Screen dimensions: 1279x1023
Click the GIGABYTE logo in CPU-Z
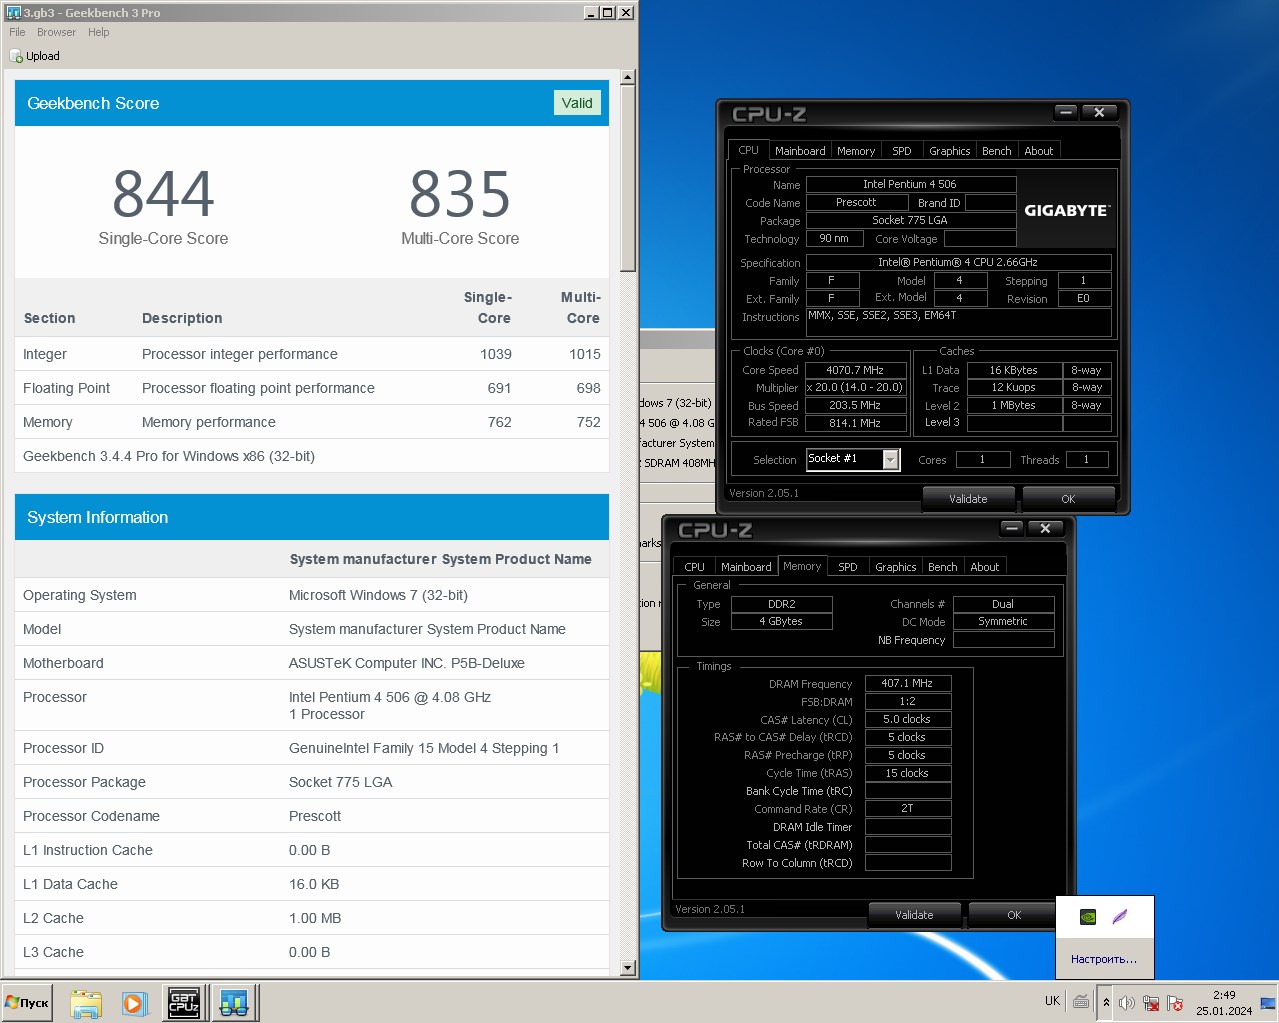(x=1066, y=210)
